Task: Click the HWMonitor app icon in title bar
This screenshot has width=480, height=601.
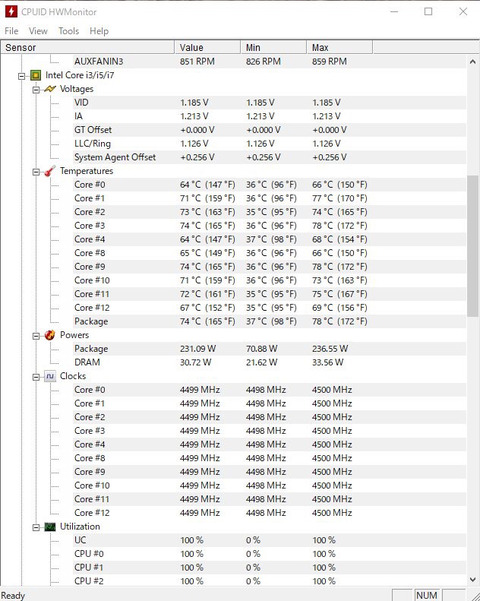Action: 11,11
